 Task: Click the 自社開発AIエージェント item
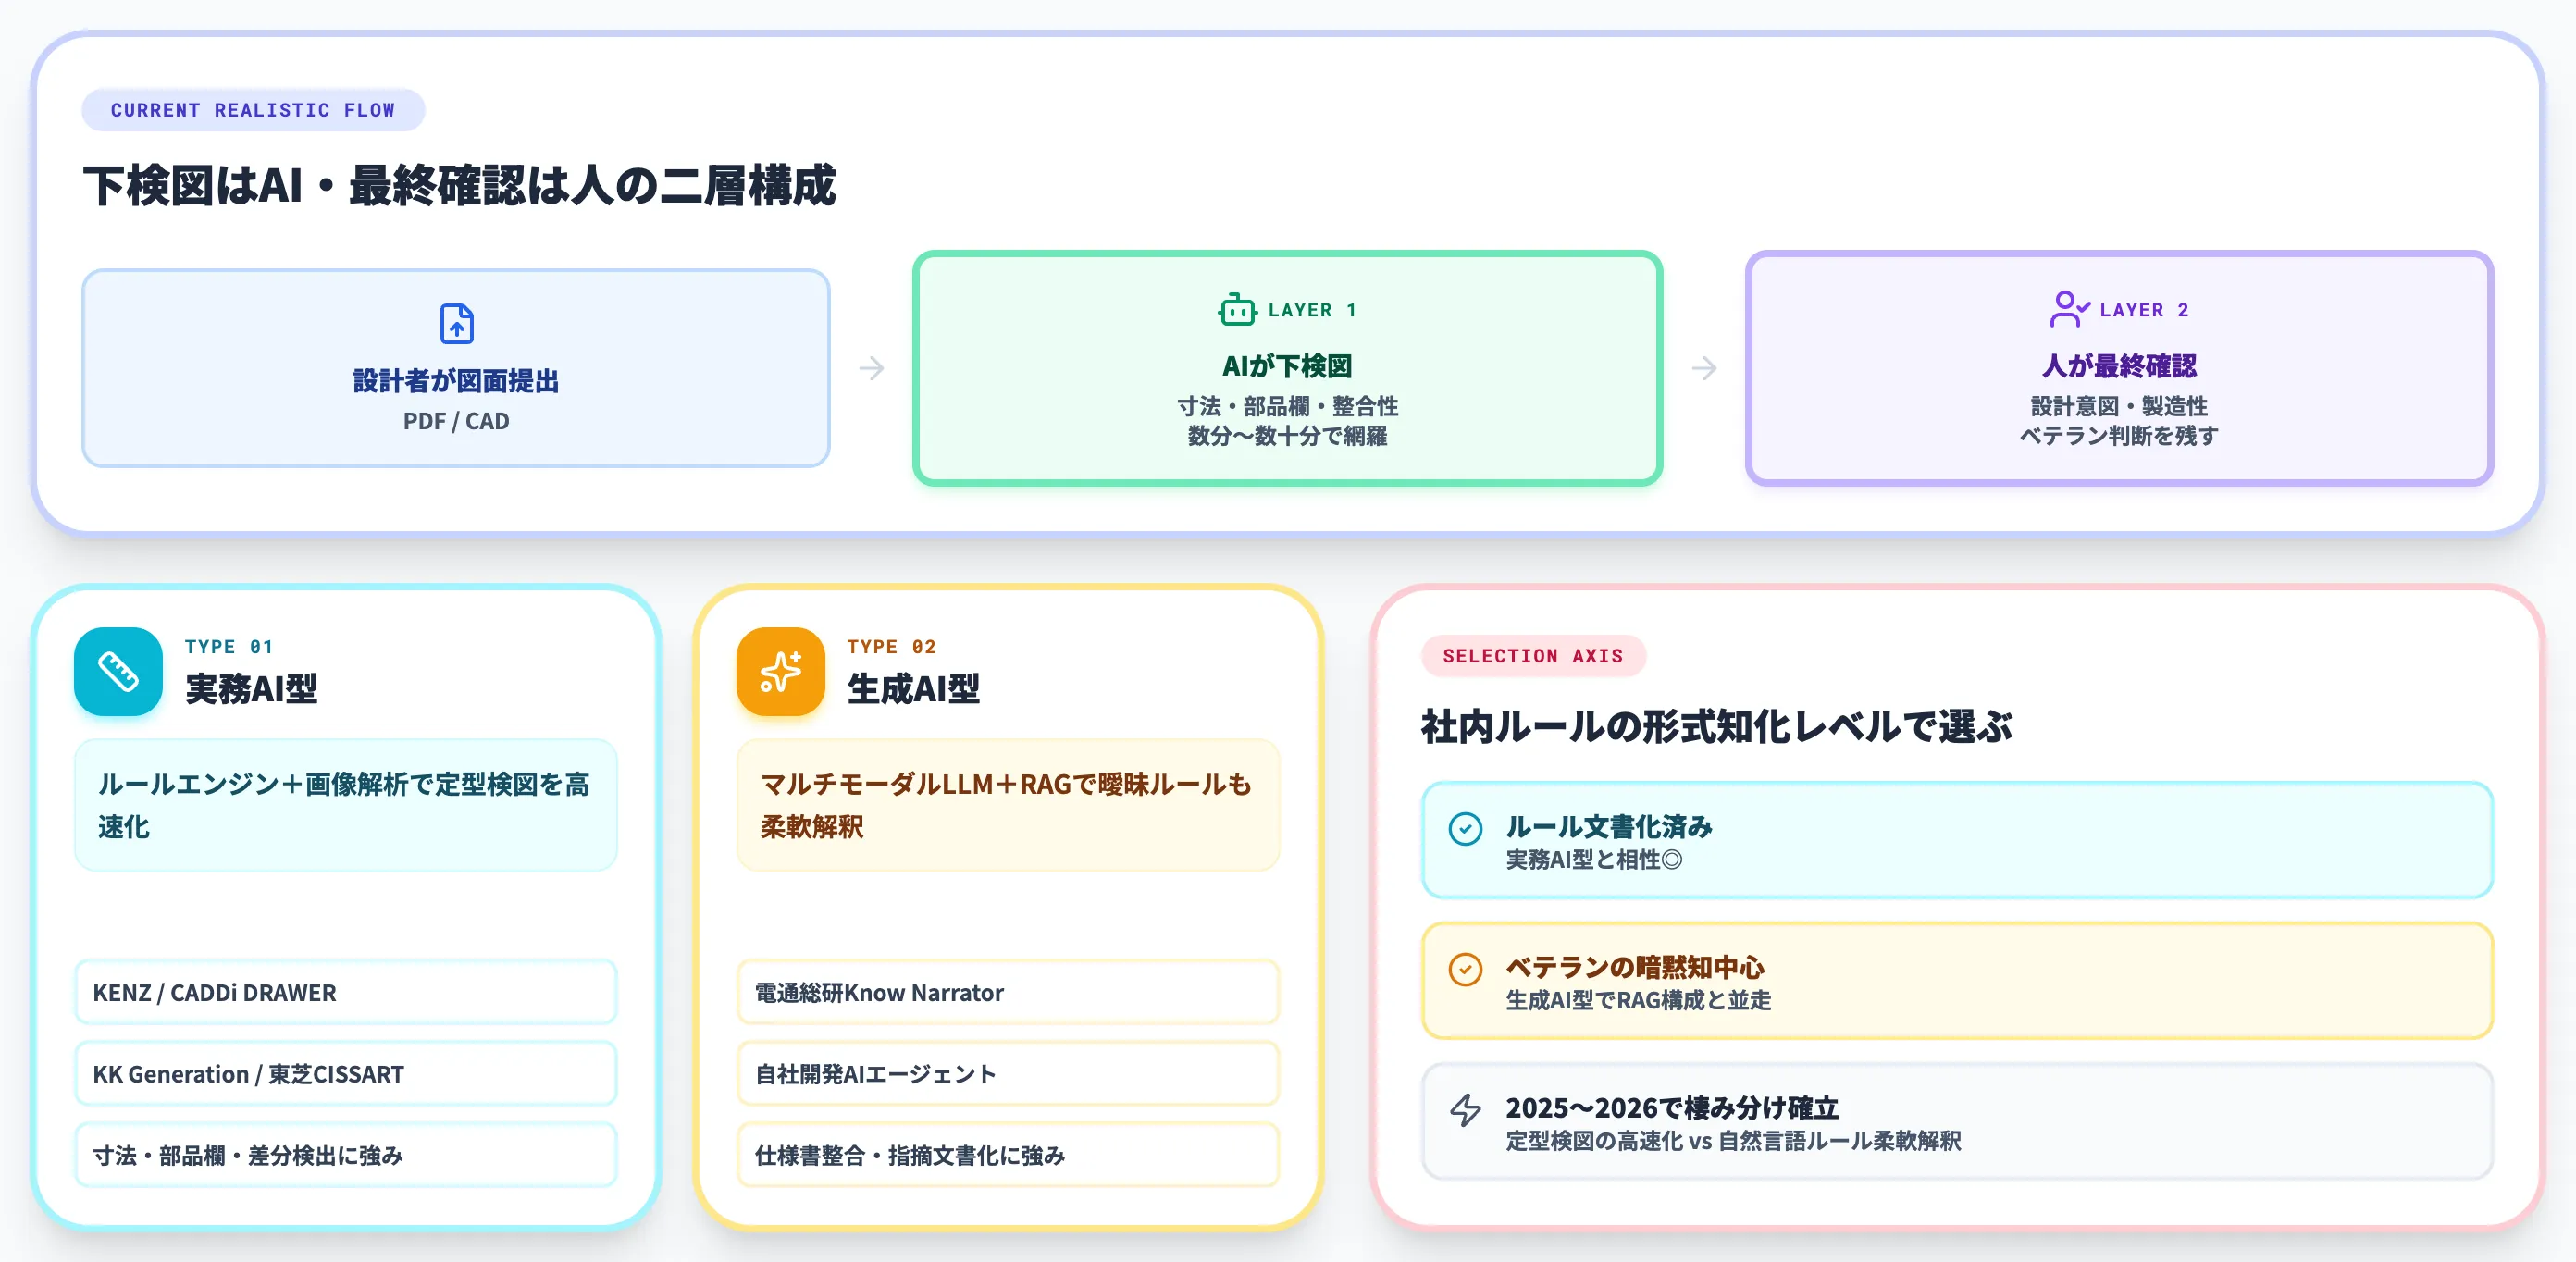(x=1008, y=1073)
